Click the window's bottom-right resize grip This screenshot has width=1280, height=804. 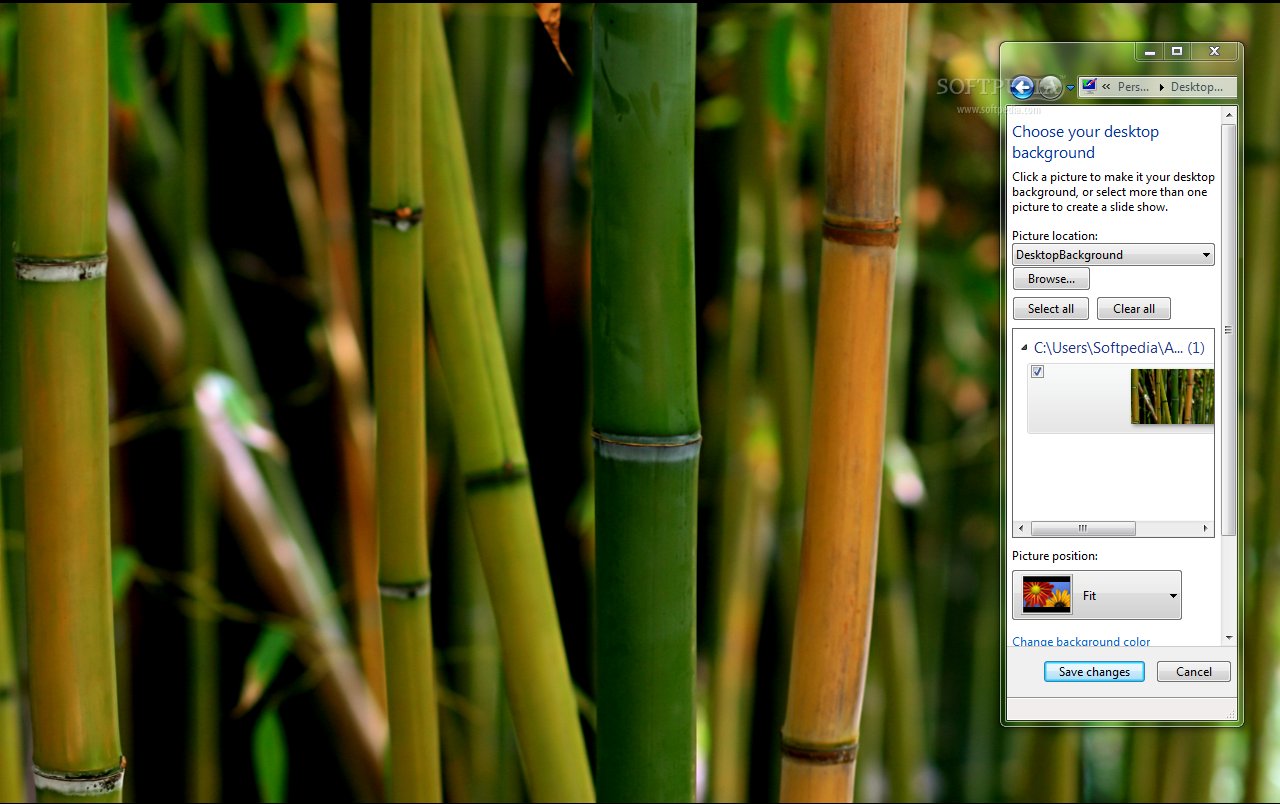tap(1231, 713)
